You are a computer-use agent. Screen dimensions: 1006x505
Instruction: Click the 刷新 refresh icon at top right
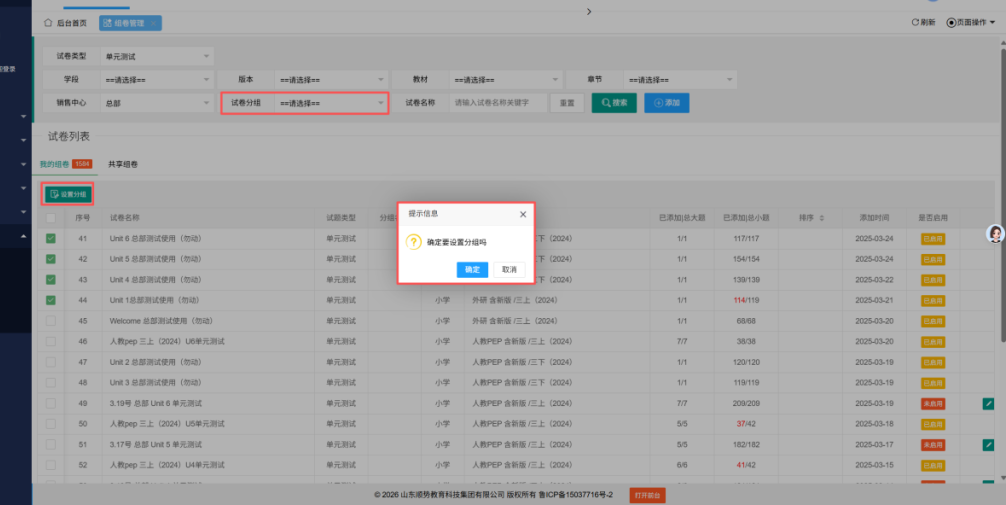pyautogui.click(x=922, y=22)
